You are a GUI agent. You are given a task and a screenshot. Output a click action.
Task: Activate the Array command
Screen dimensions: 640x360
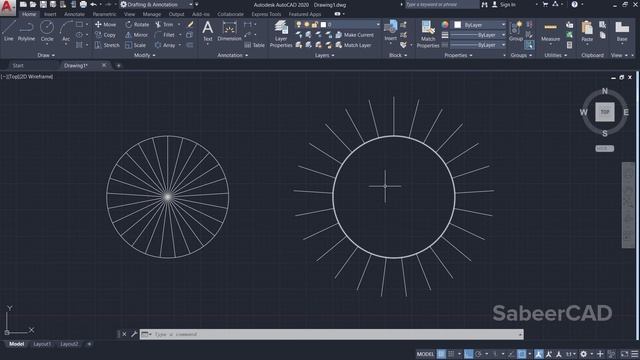tap(165, 45)
